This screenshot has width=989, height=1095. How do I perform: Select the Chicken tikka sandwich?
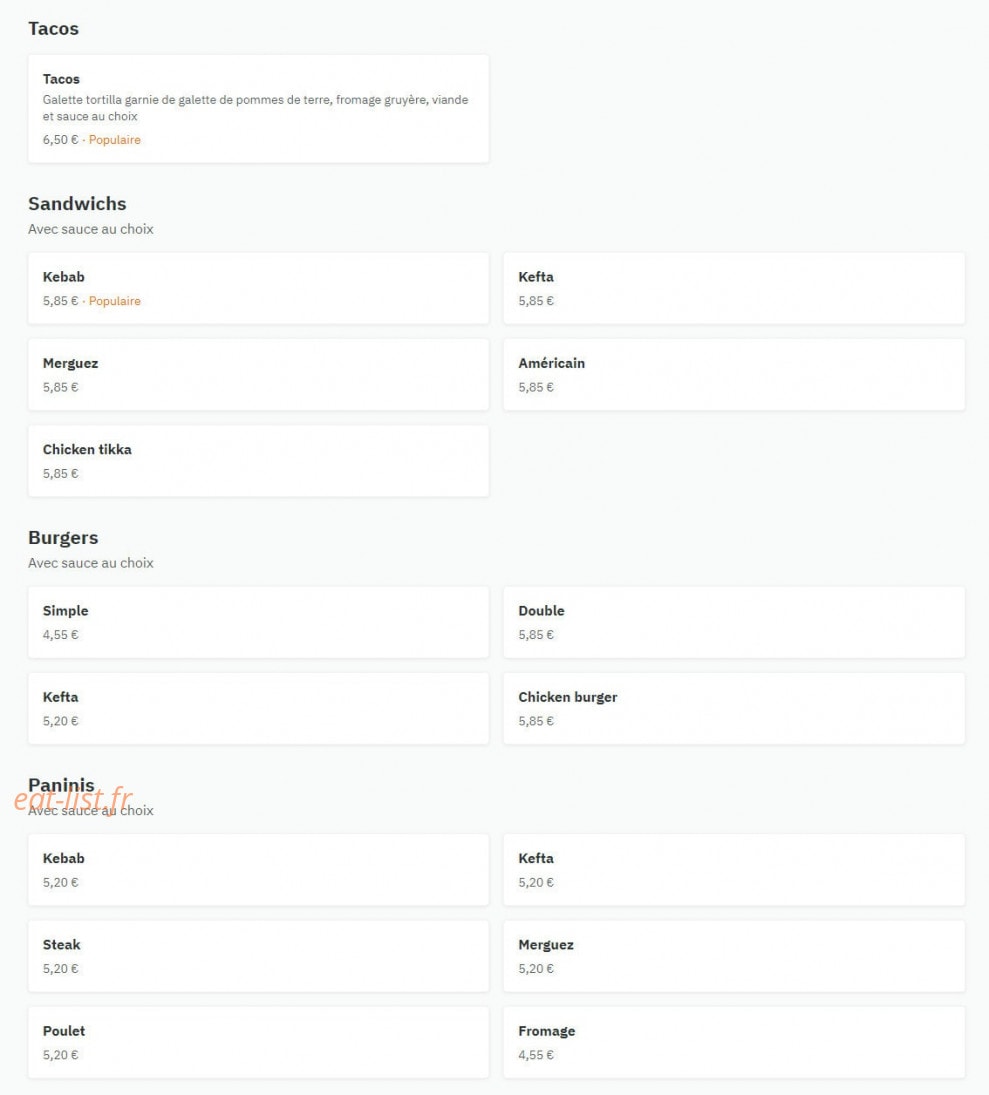pyautogui.click(x=258, y=461)
